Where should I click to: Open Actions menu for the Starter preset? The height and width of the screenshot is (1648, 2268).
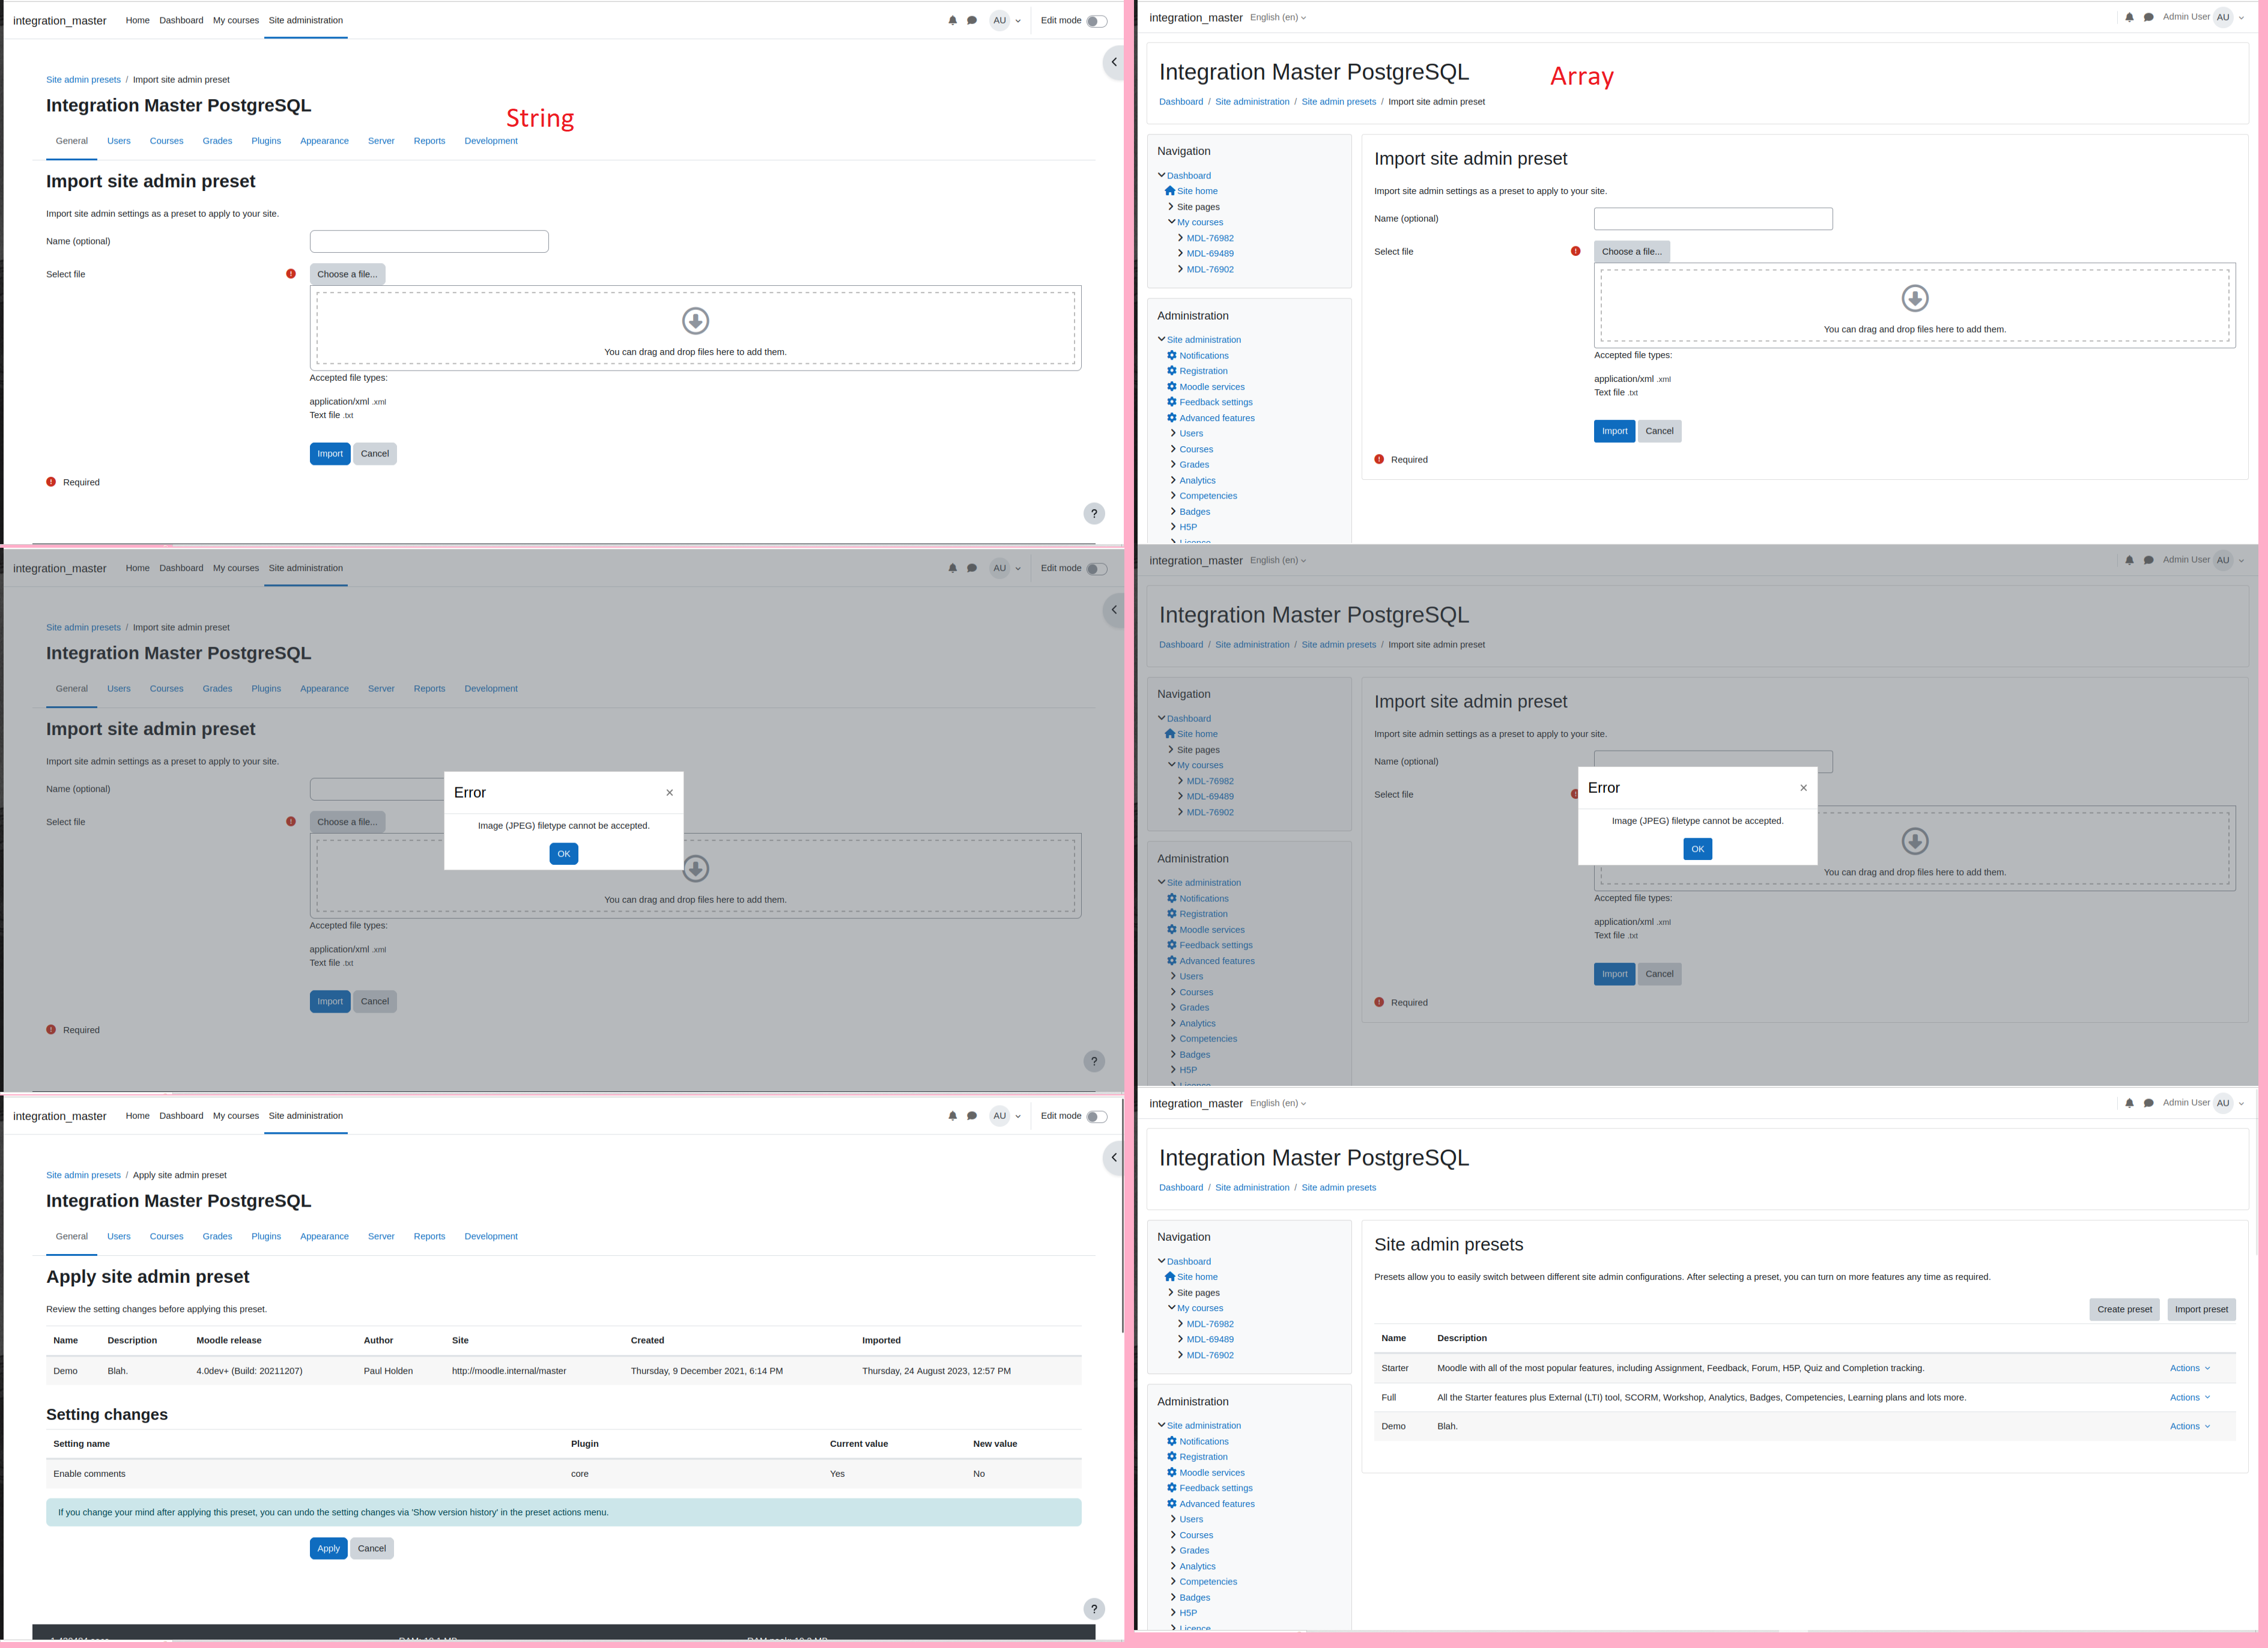2190,1368
